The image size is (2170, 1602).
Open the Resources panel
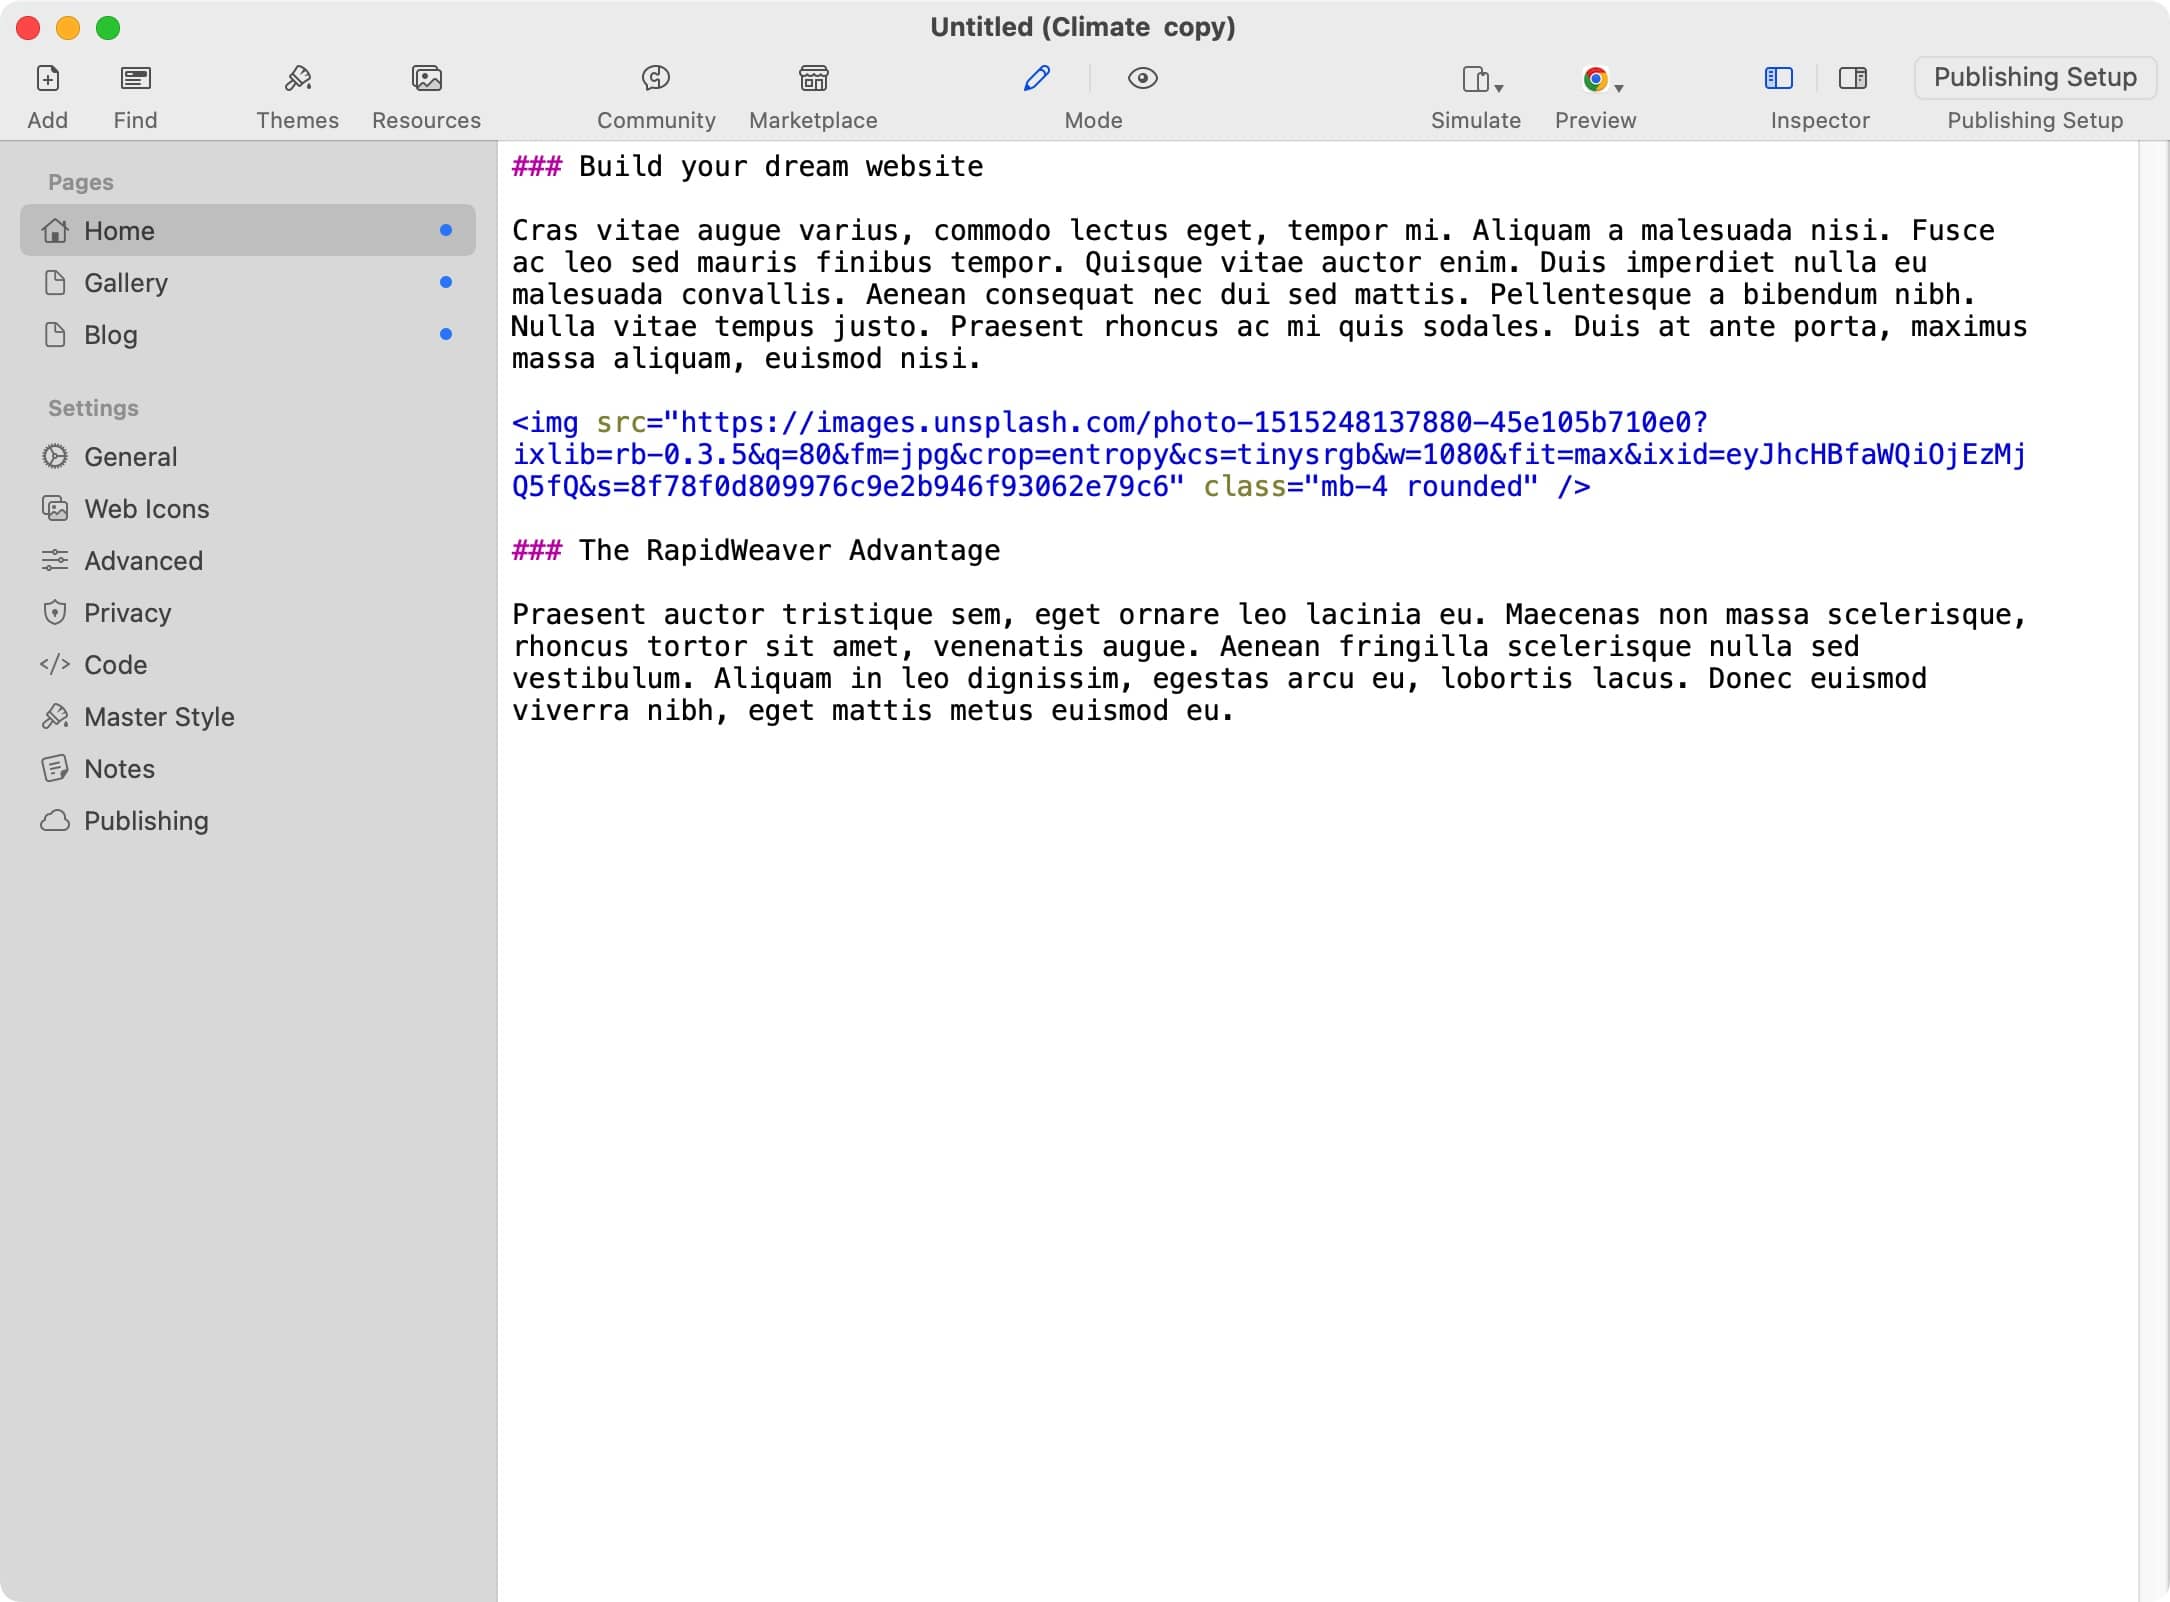point(426,78)
